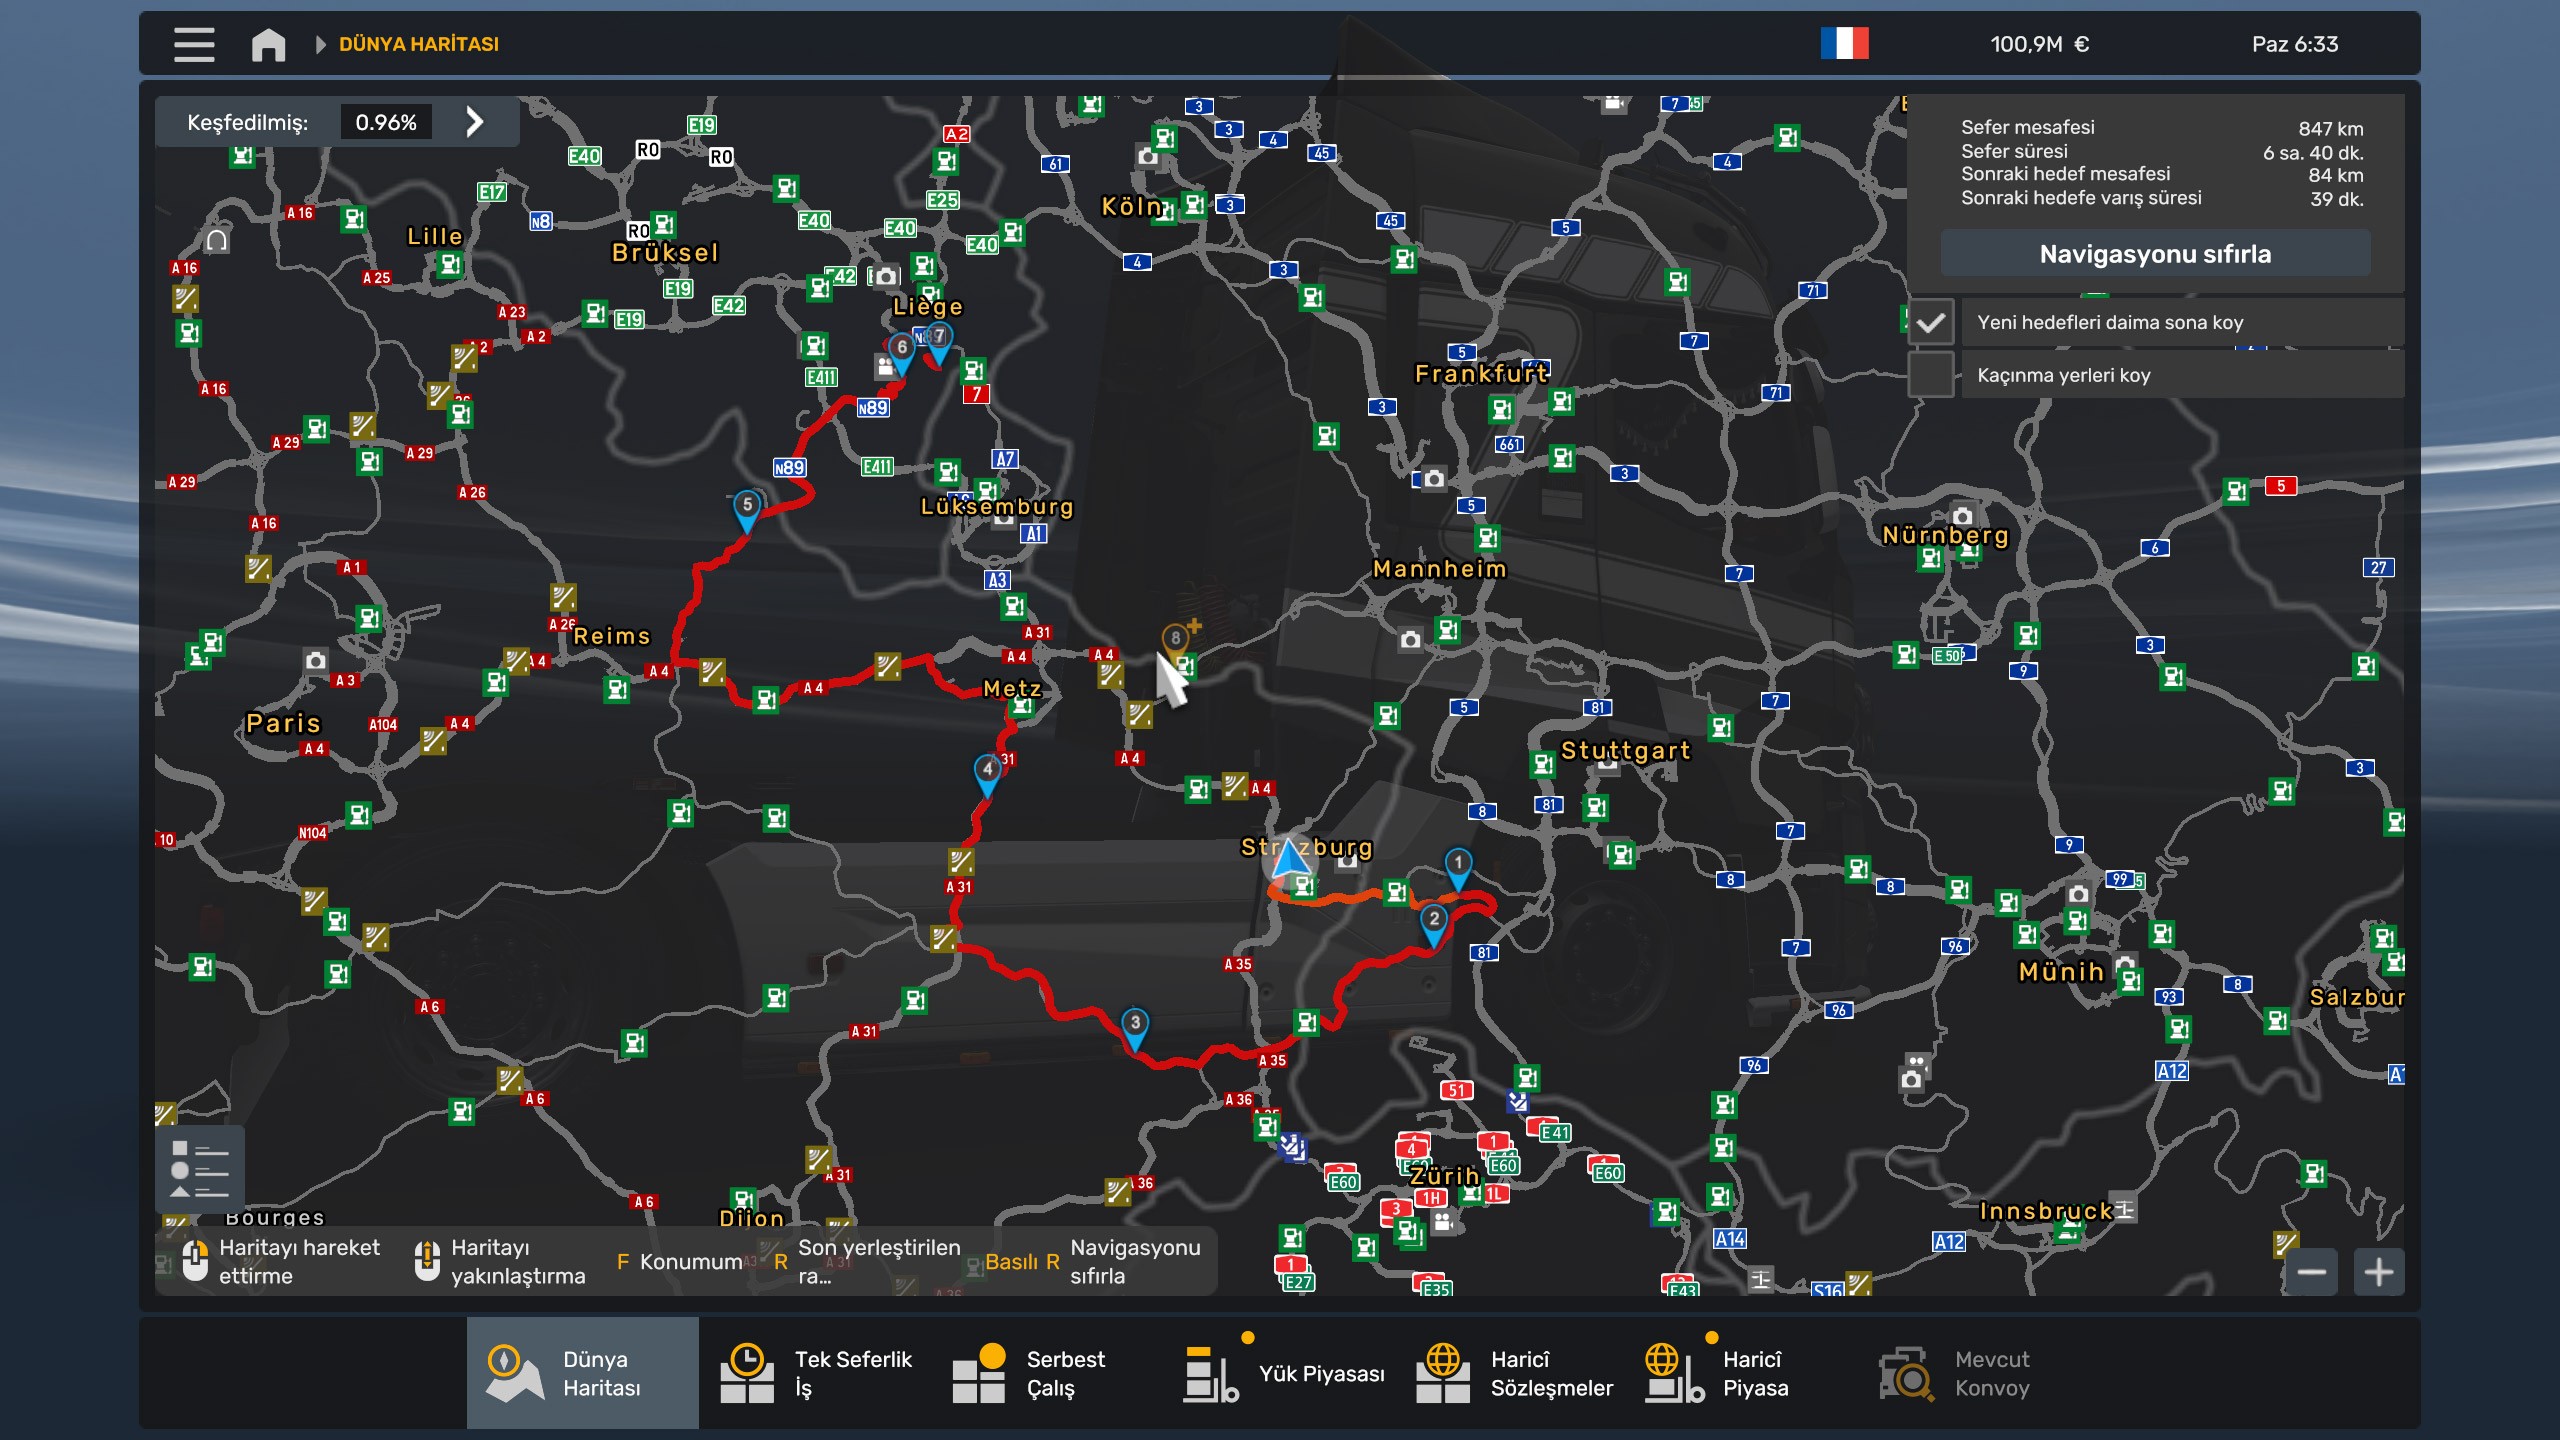Click the Mannheim city label
Image resolution: width=2560 pixels, height=1440 pixels.
tap(1440, 569)
